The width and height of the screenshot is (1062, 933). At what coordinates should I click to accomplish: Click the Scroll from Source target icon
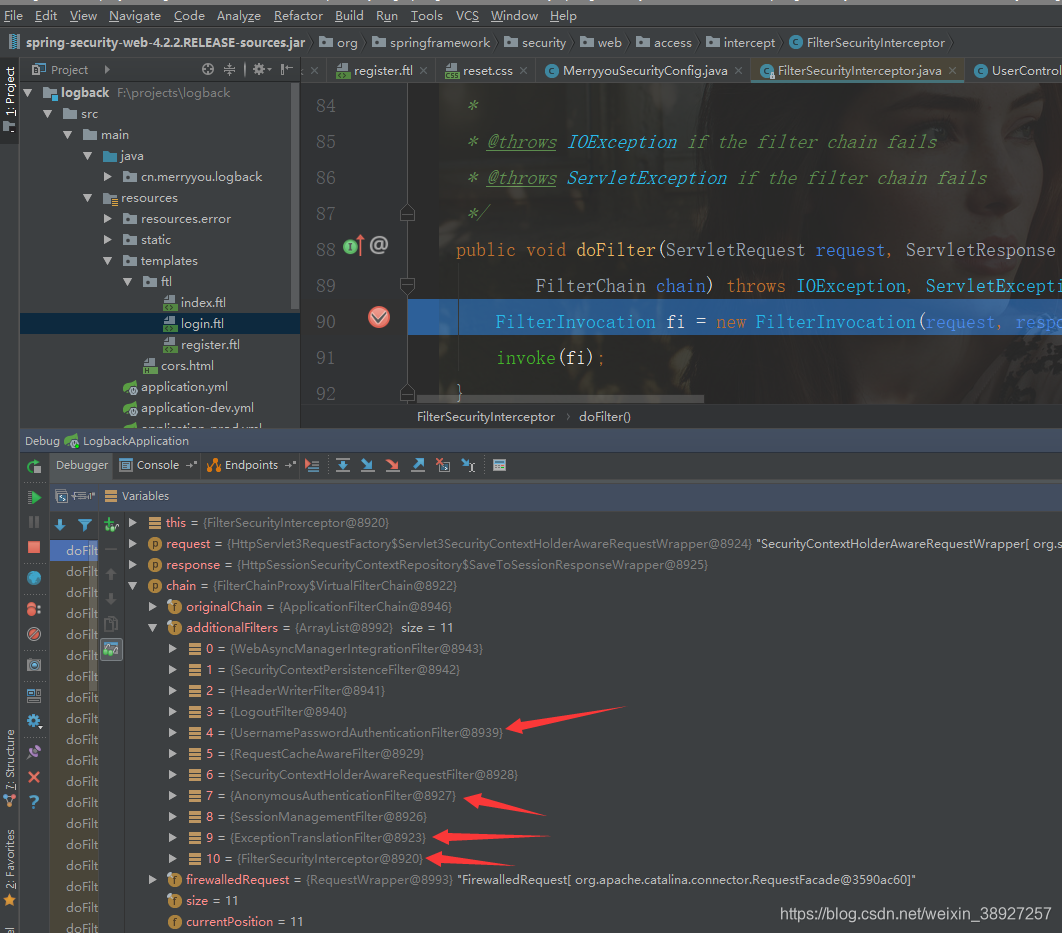tap(208, 69)
